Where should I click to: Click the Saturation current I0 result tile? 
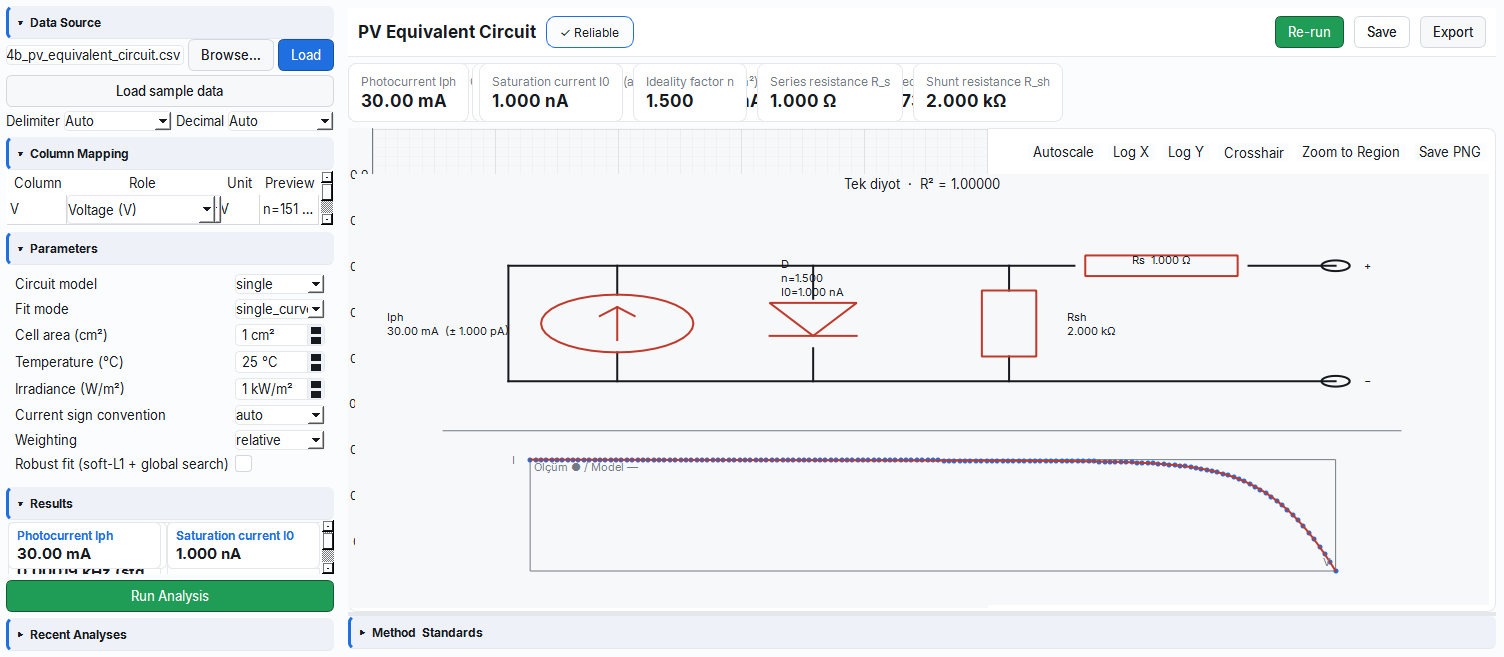[x=243, y=545]
